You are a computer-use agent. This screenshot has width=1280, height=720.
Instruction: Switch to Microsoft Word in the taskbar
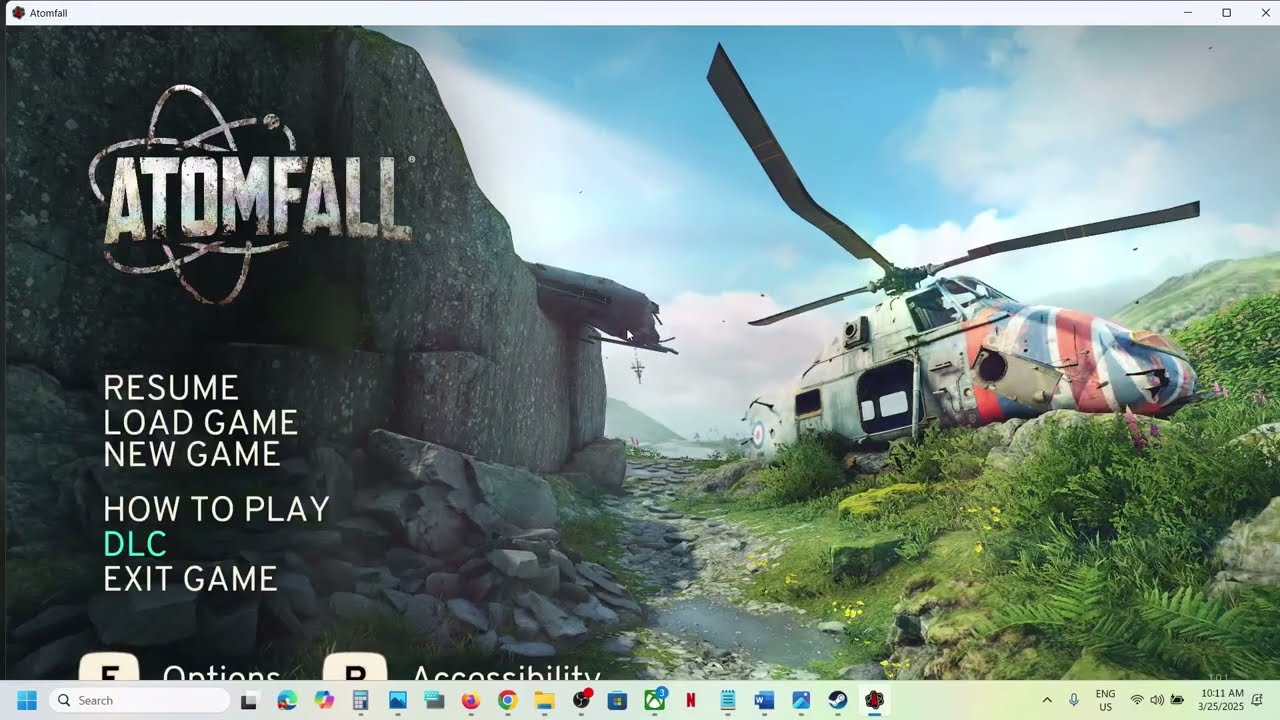coord(764,700)
